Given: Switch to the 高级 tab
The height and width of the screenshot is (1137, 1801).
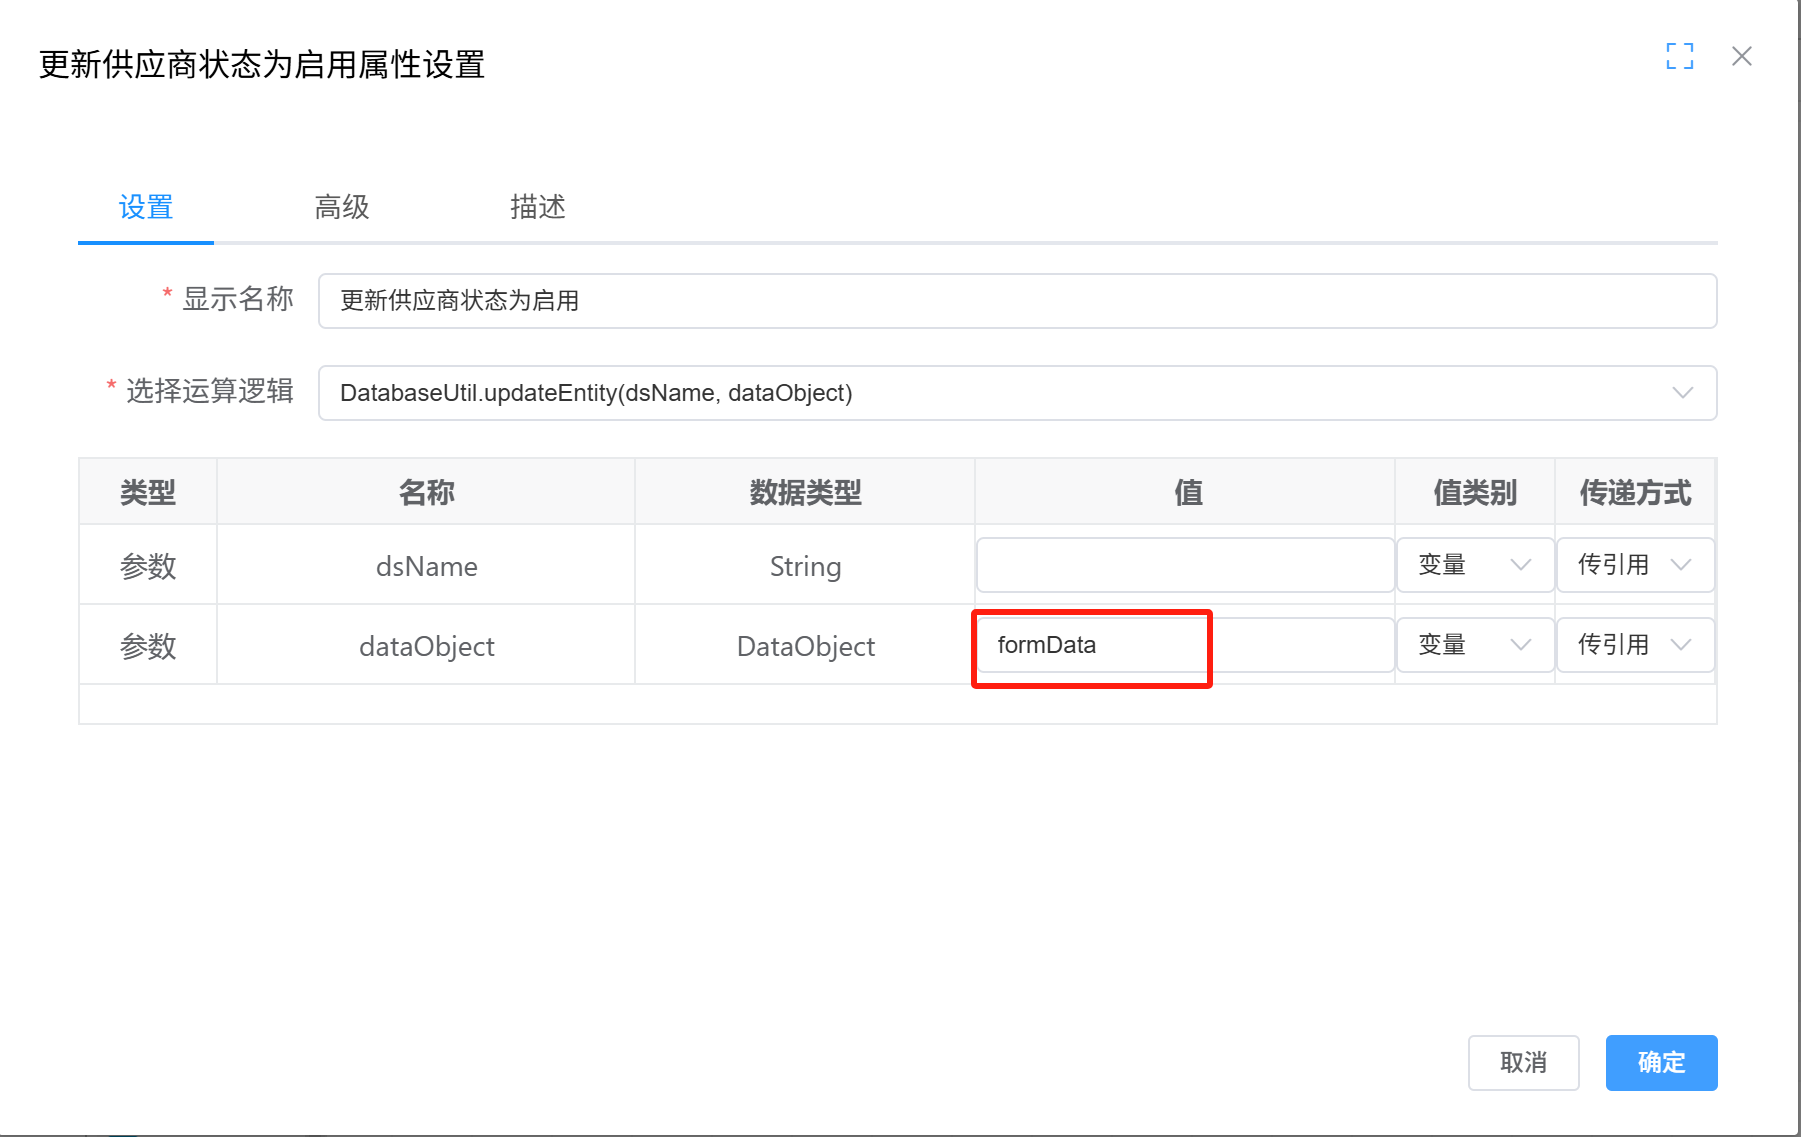Looking at the screenshot, I should pyautogui.click(x=341, y=207).
